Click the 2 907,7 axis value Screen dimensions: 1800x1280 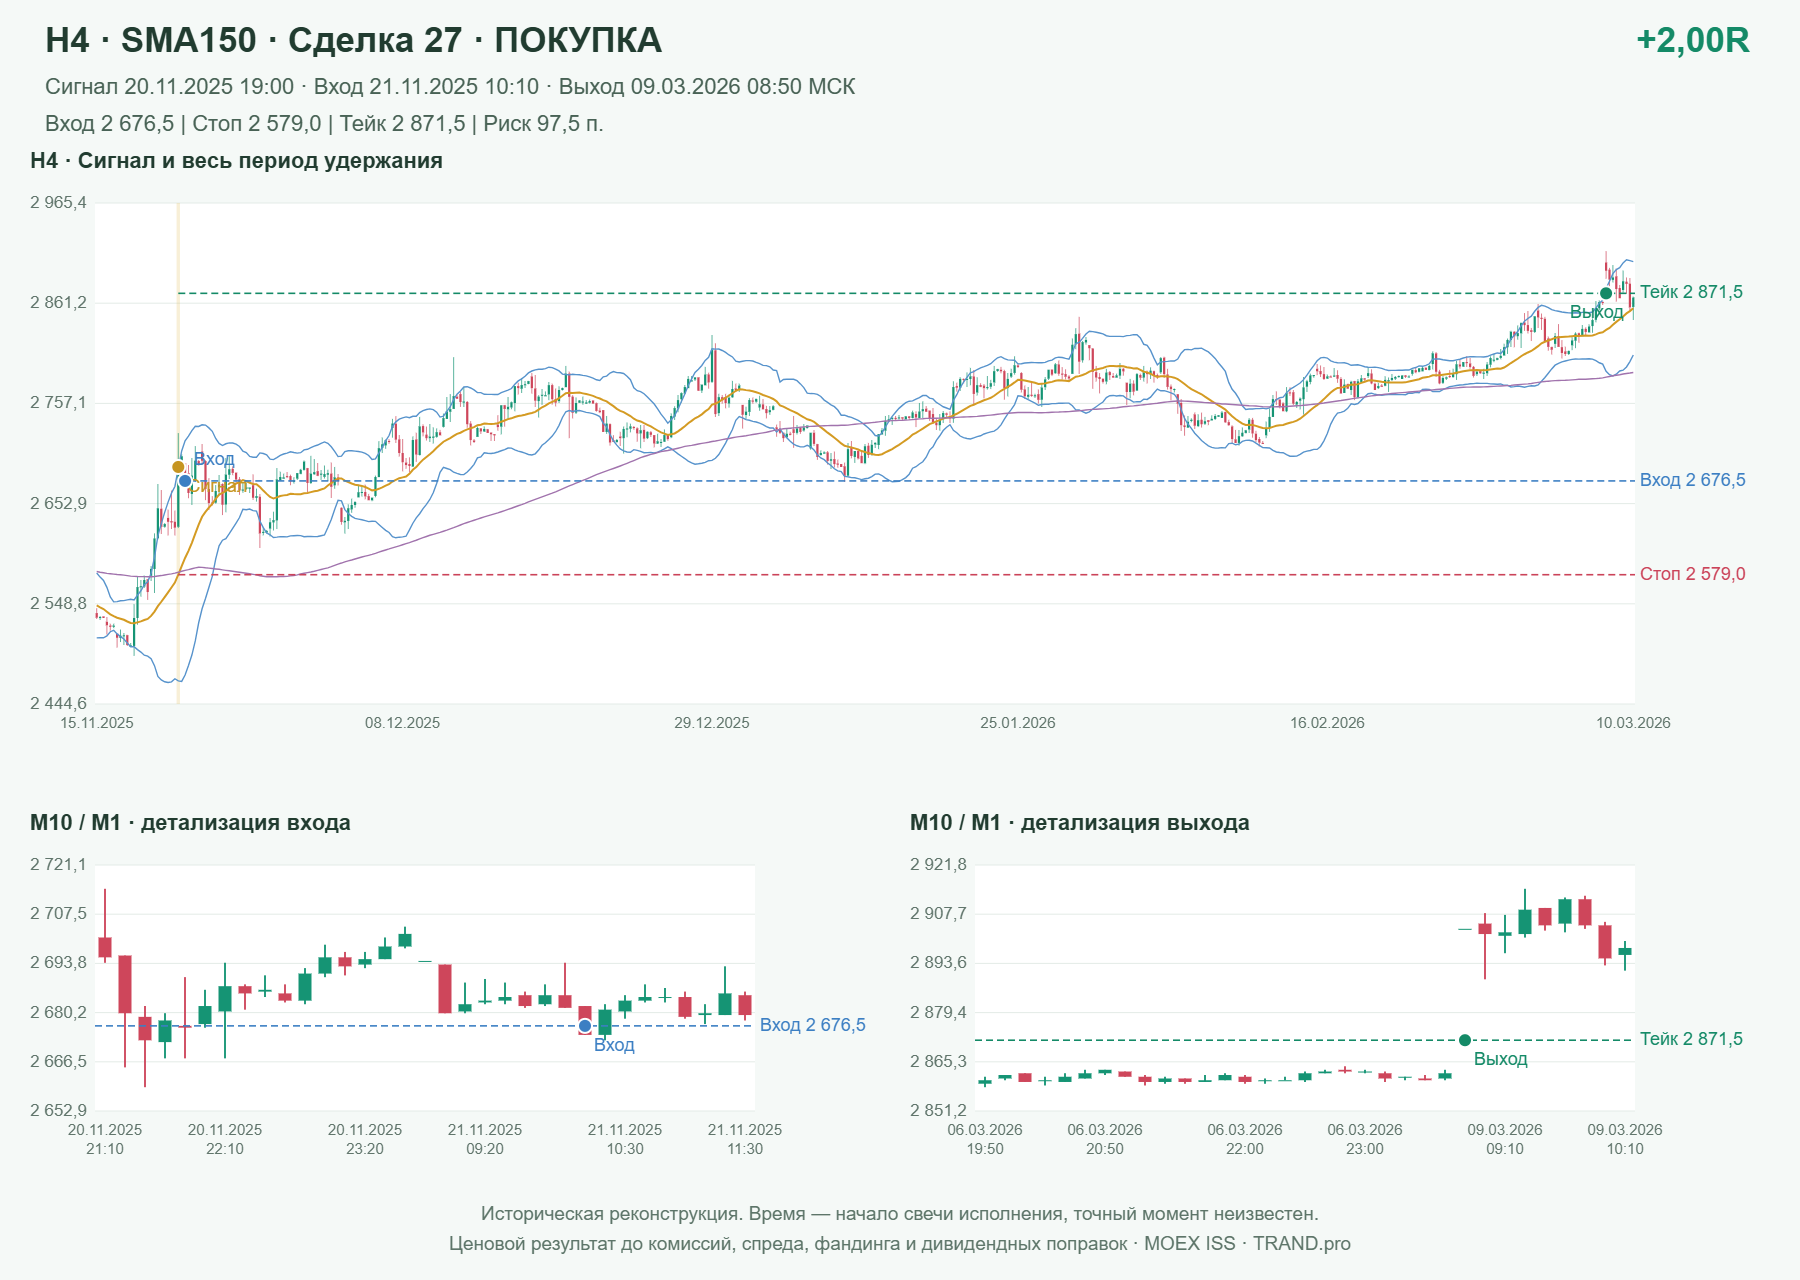tap(939, 914)
